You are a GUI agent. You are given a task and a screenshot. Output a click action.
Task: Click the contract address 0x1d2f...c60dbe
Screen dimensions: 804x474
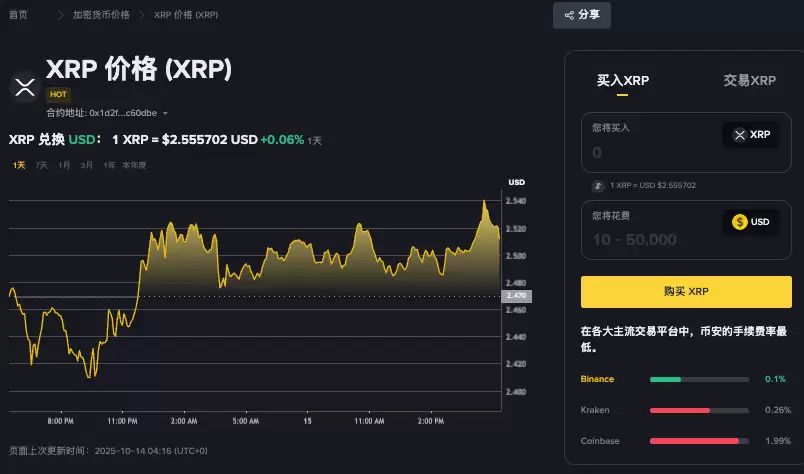pos(123,113)
